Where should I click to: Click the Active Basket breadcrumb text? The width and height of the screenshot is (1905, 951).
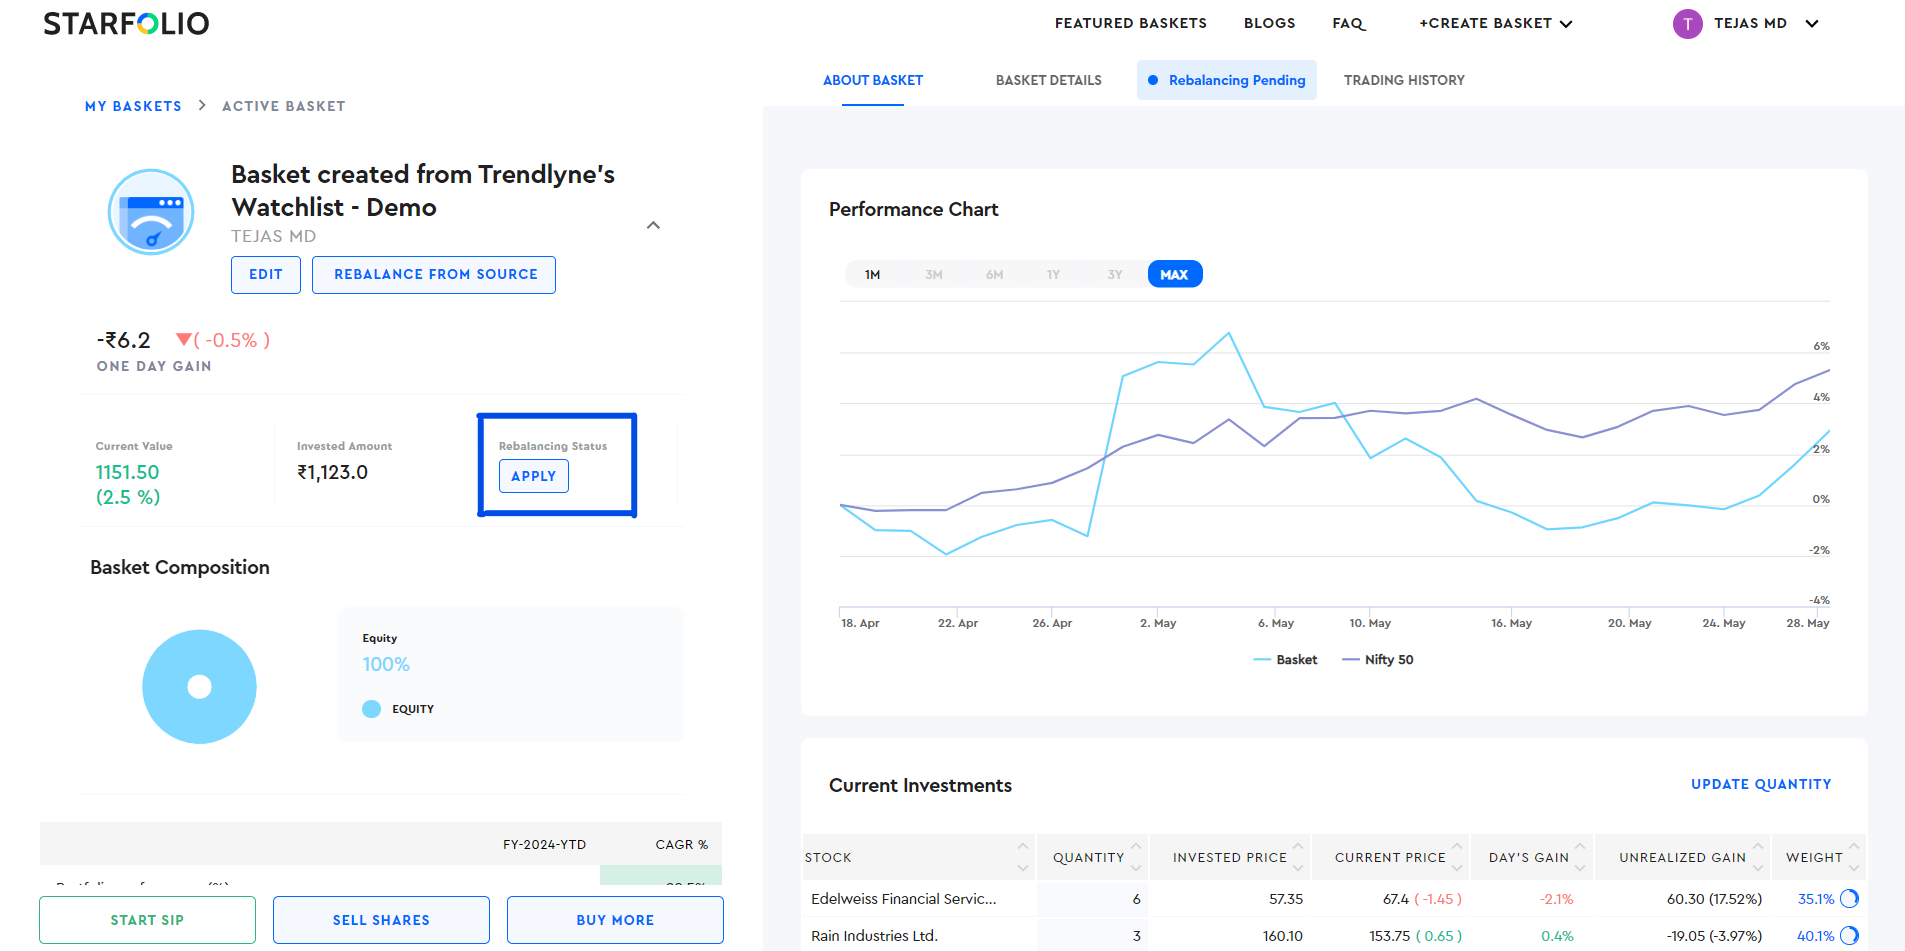tap(283, 106)
